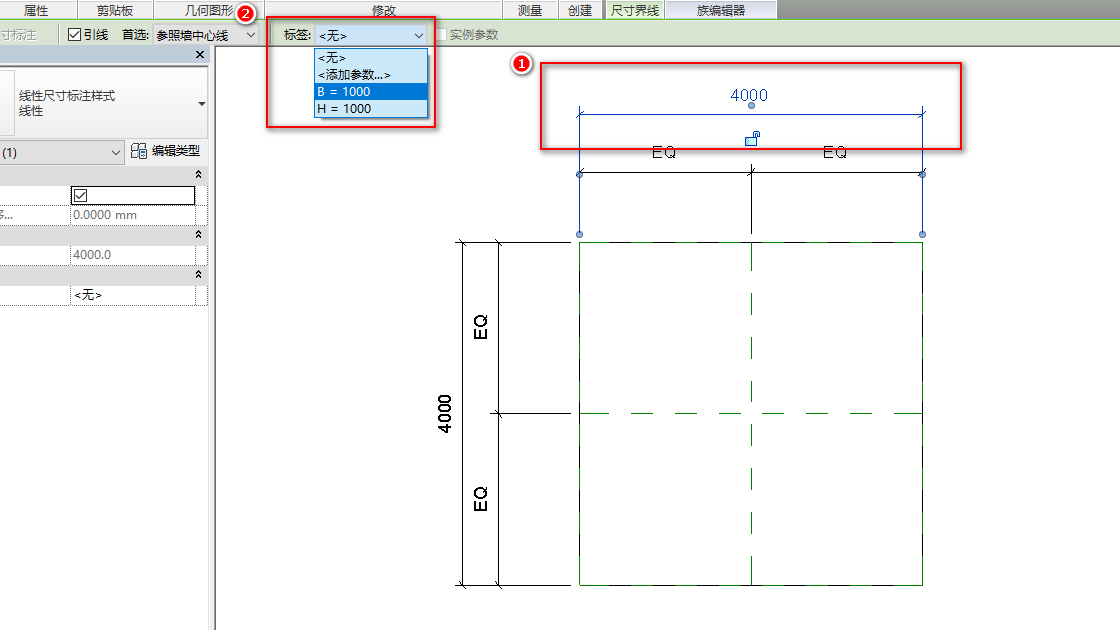Click the 编辑类型 button text
Screen dimensions: 1120x630
(x=176, y=151)
